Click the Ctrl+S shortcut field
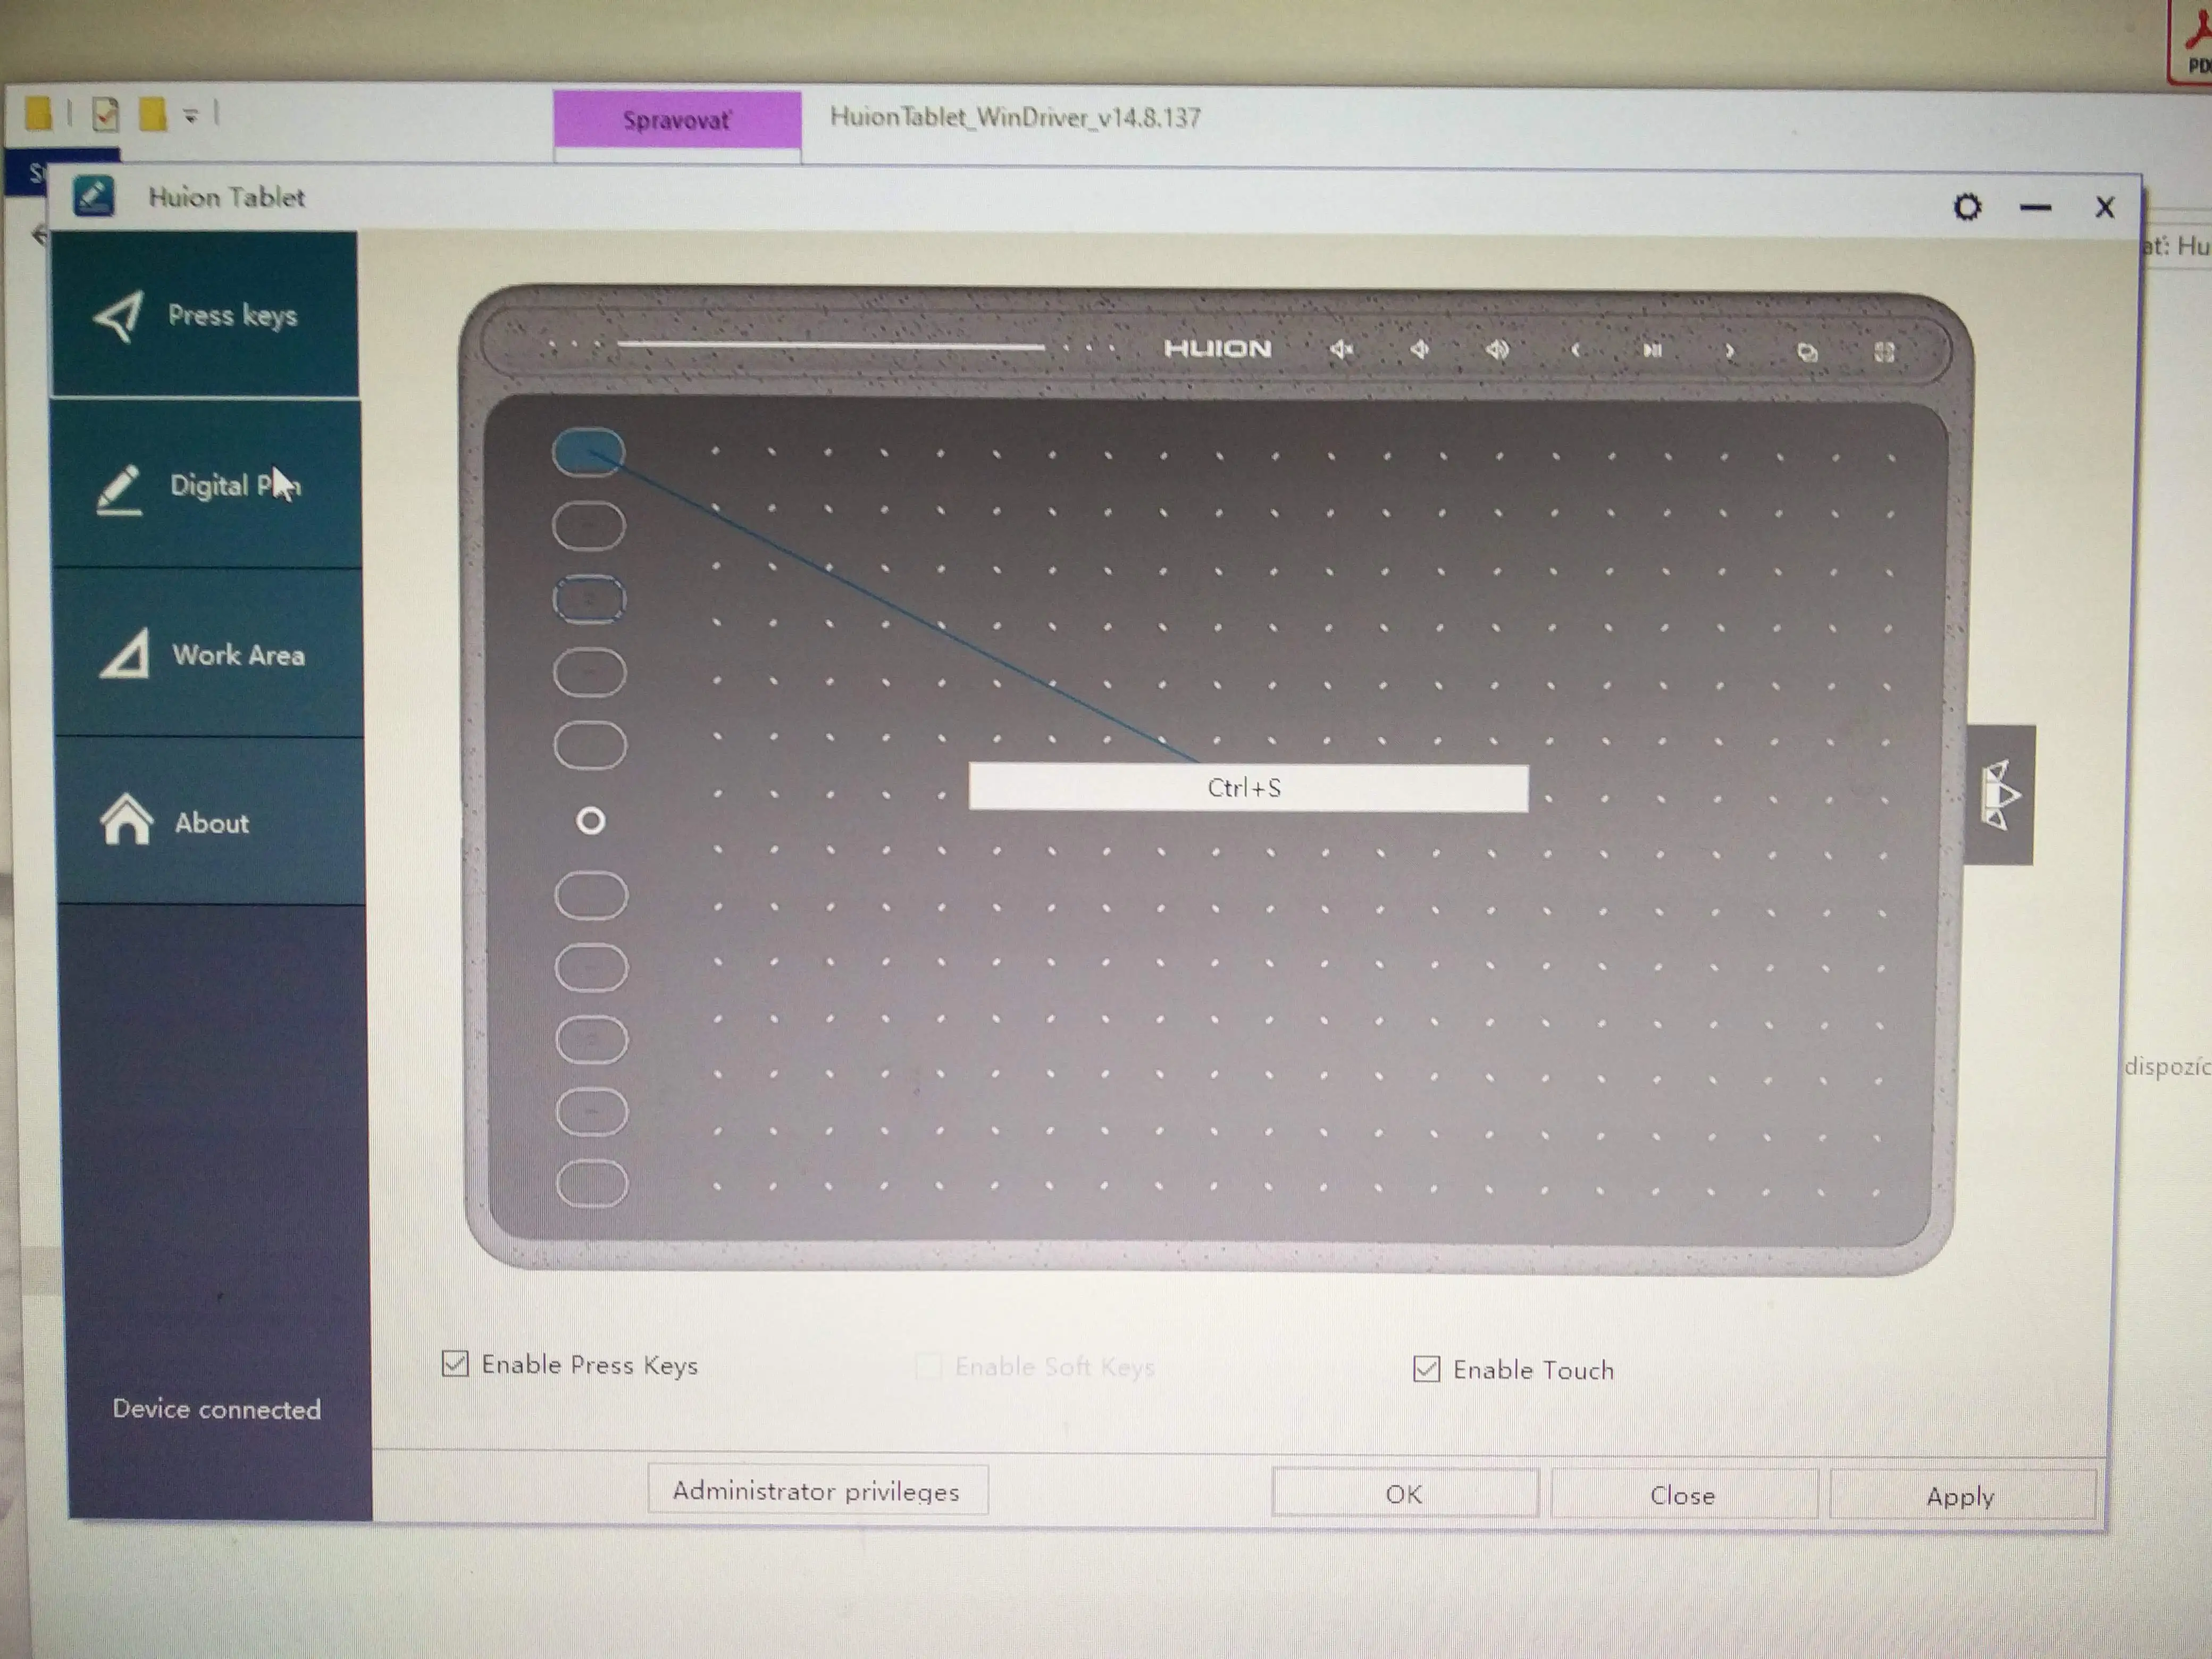The image size is (2212, 1659). 1247,788
